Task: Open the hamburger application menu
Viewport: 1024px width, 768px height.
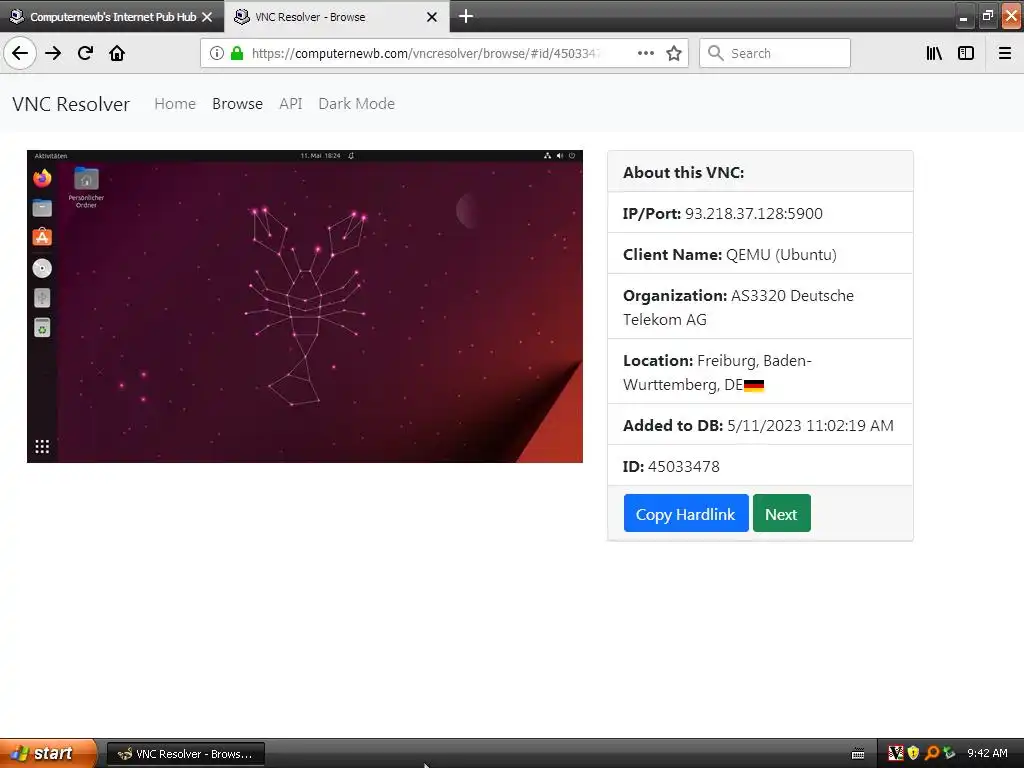Action: coord(1005,53)
